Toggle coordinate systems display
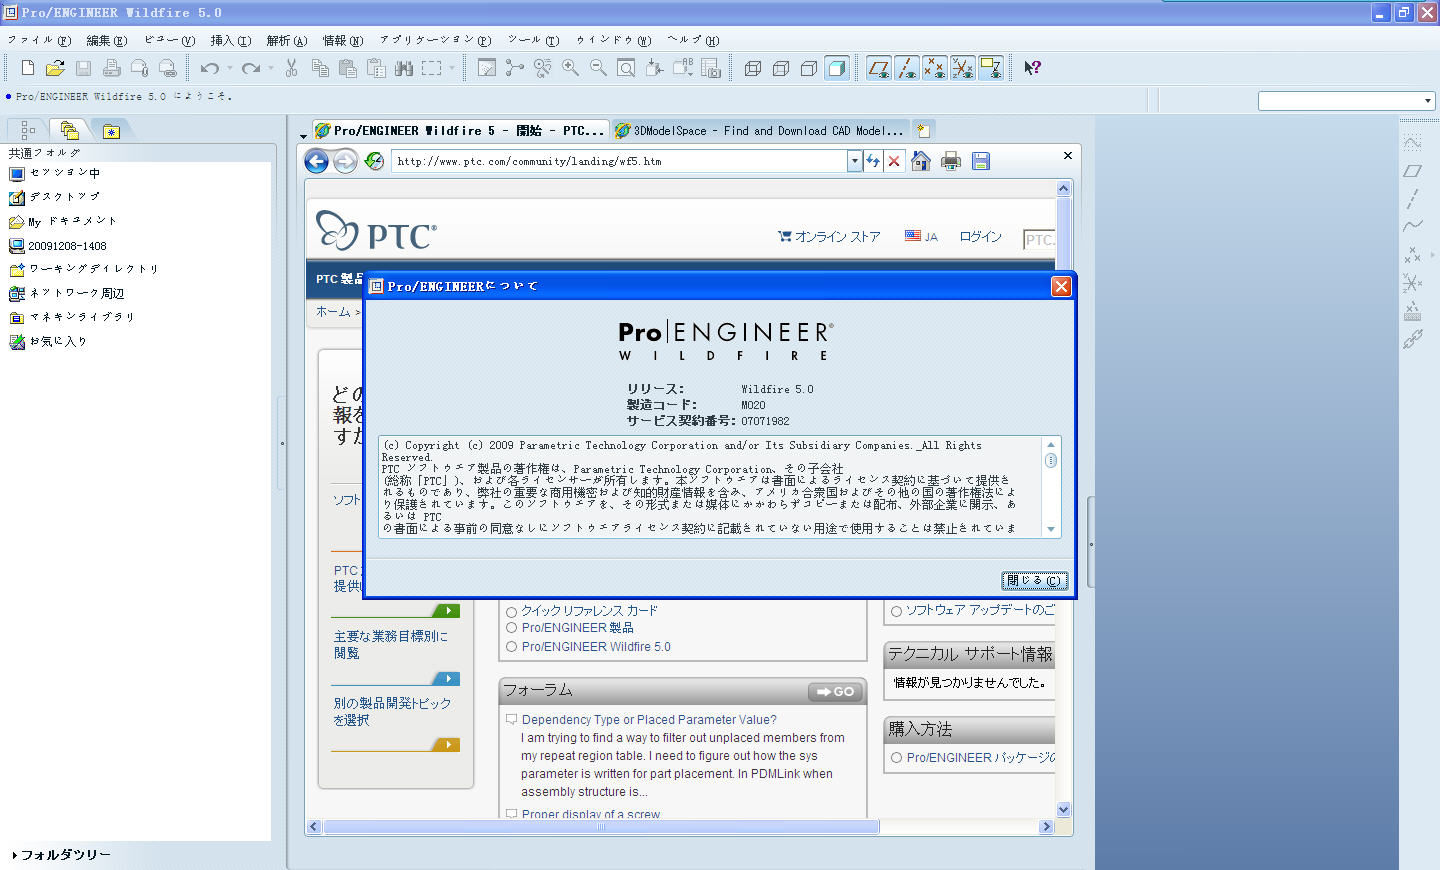The height and width of the screenshot is (870, 1440). [963, 68]
